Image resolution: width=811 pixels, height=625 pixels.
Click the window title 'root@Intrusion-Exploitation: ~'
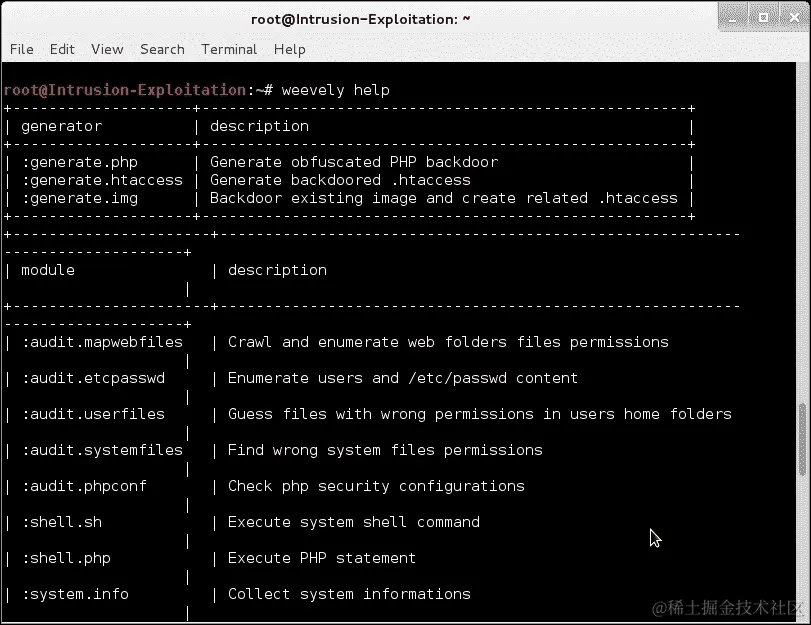click(361, 20)
